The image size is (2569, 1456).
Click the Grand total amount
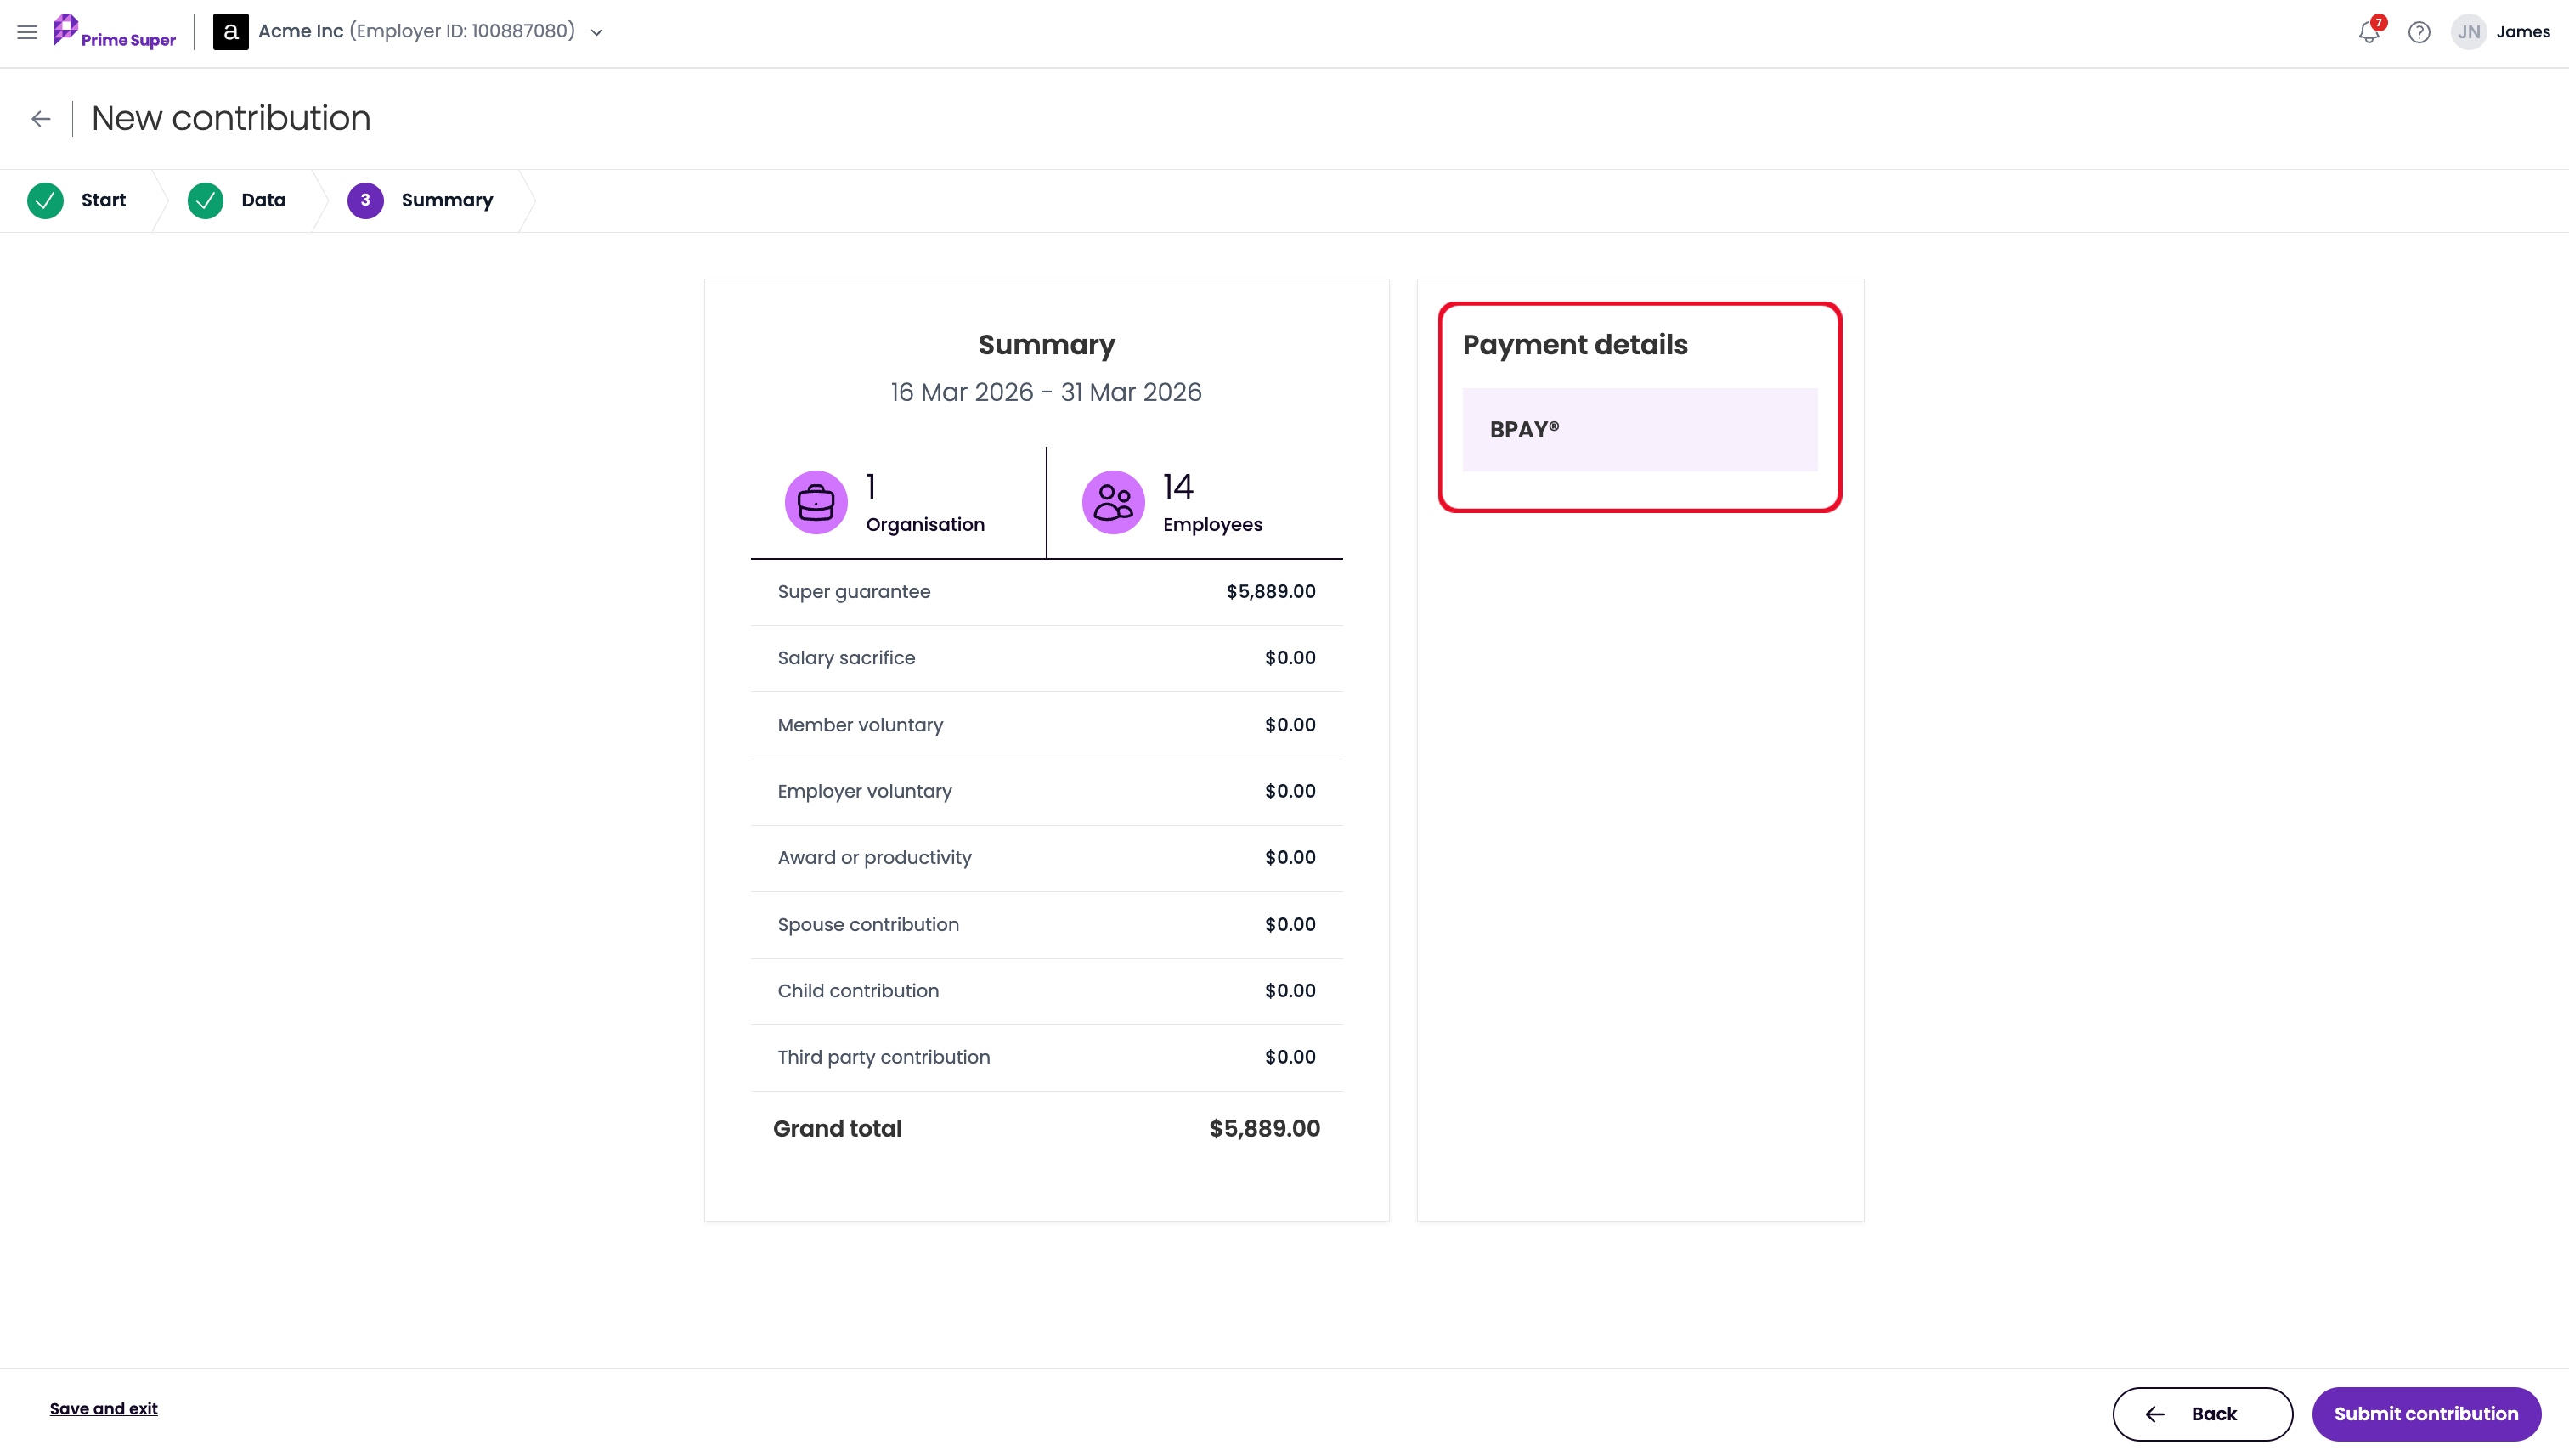coord(1264,1128)
